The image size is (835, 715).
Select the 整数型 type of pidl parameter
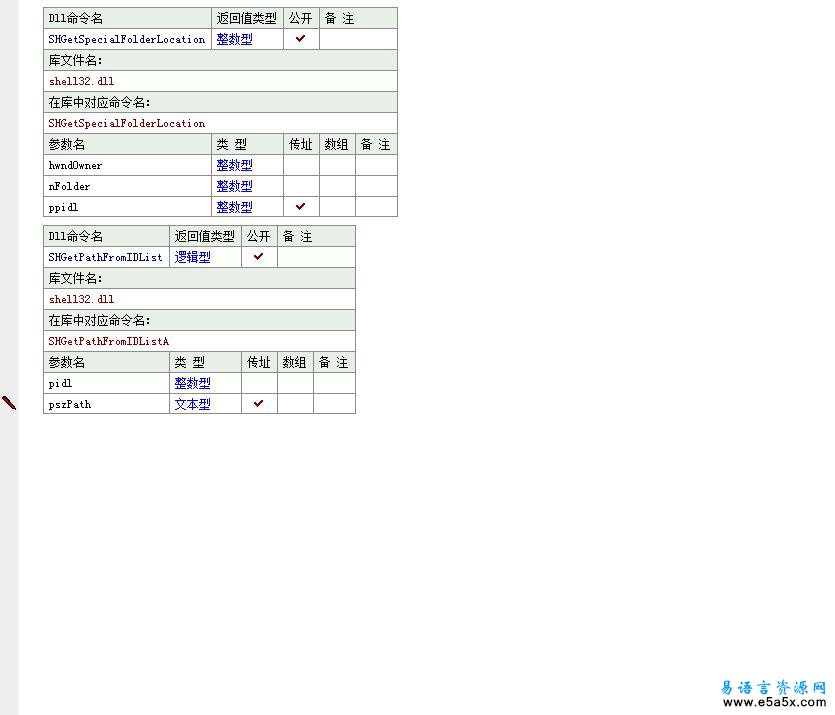192,383
